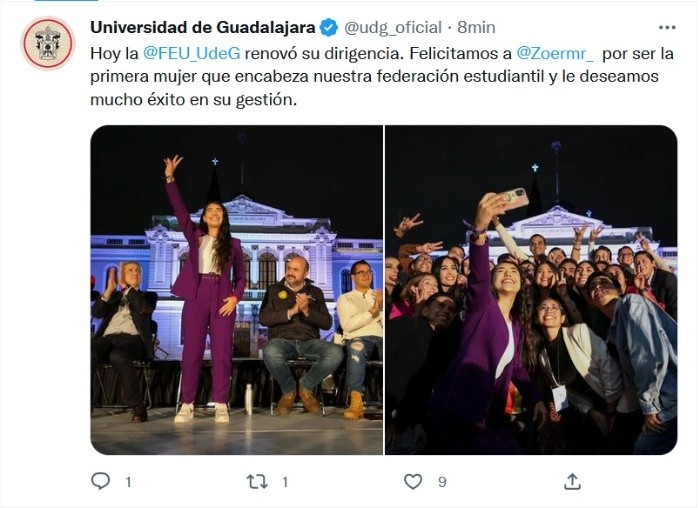Click the @udg_oficial handle
Screen dimensions: 700x508
click(x=392, y=28)
